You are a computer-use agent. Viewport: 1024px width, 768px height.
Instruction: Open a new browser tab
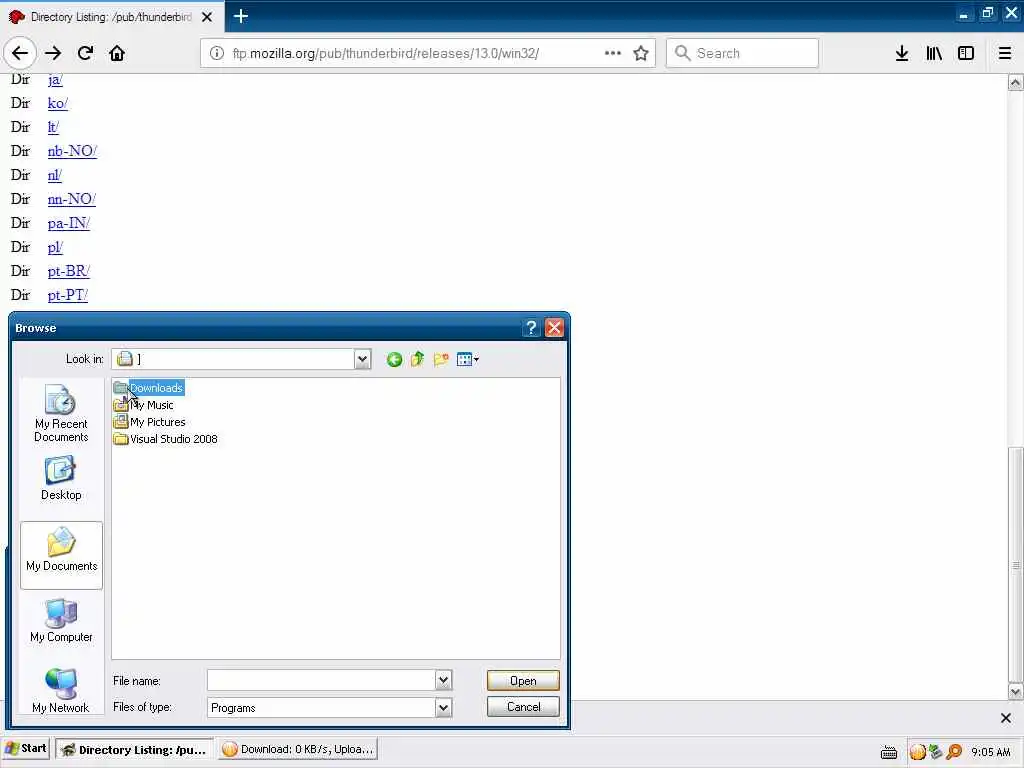[240, 16]
